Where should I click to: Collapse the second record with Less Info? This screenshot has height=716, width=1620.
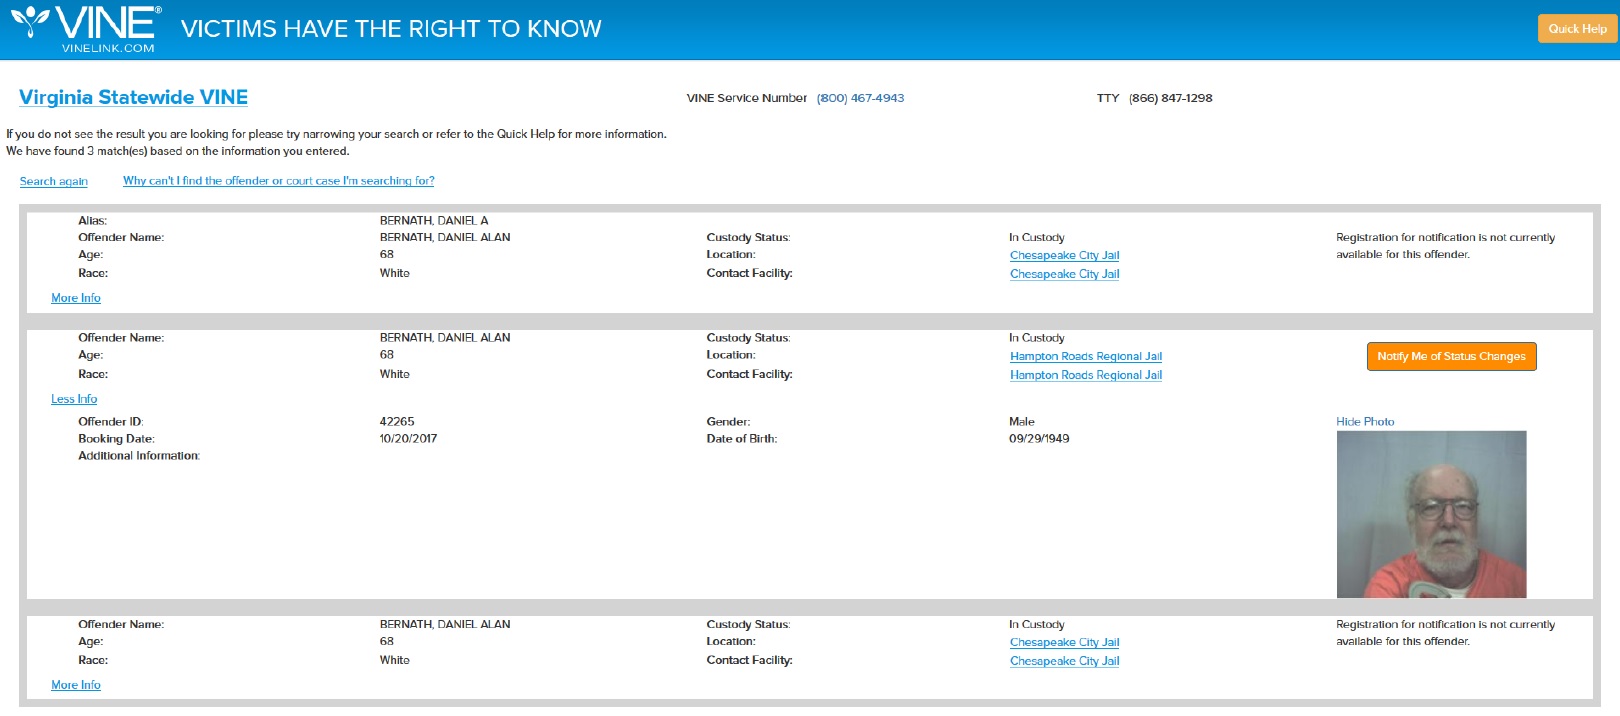[74, 399]
